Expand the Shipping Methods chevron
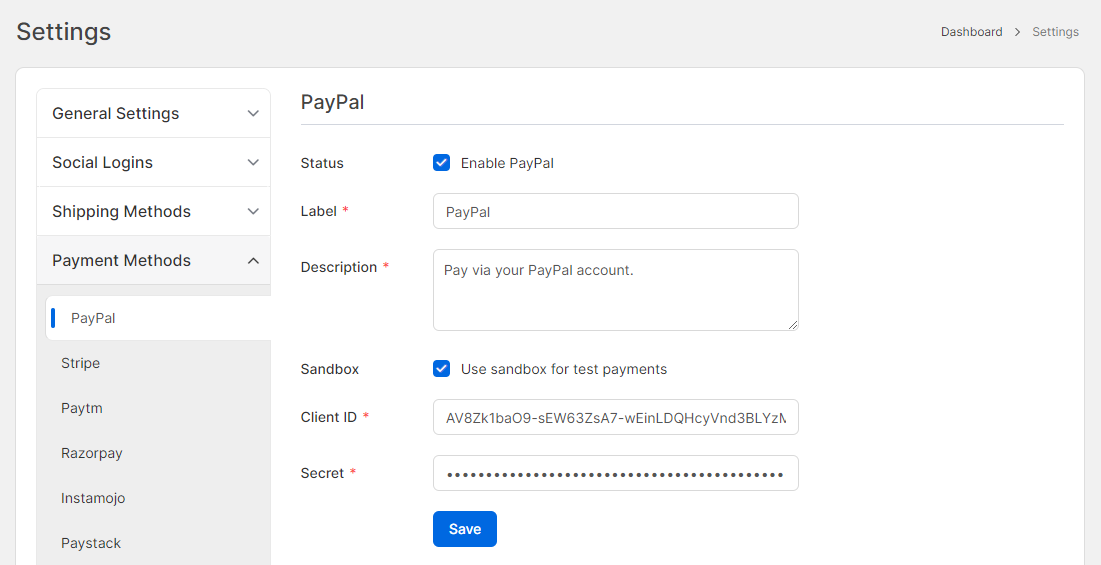 click(x=253, y=212)
